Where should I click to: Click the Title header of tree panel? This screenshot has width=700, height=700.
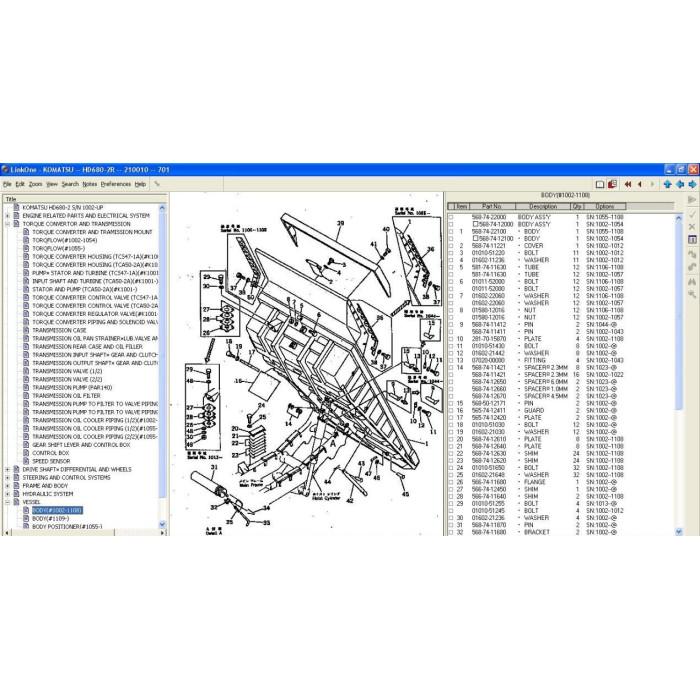(85, 199)
